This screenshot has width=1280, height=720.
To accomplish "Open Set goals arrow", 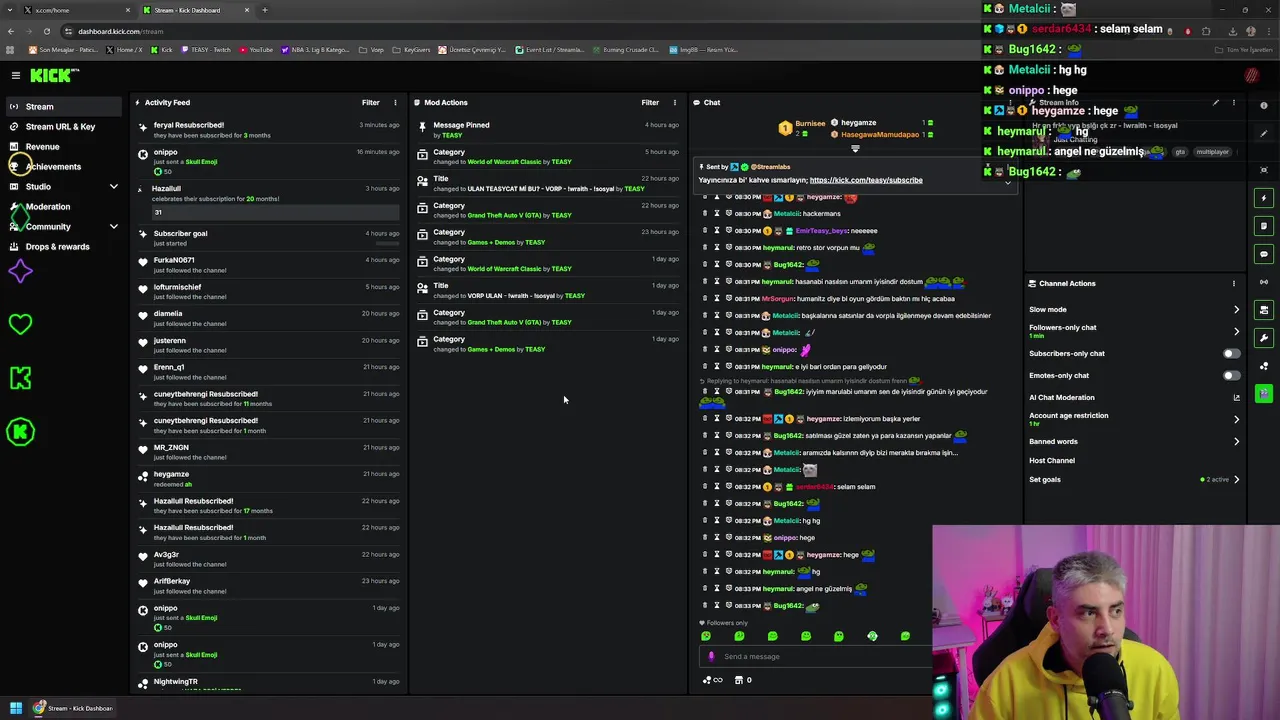I will 1236,479.
